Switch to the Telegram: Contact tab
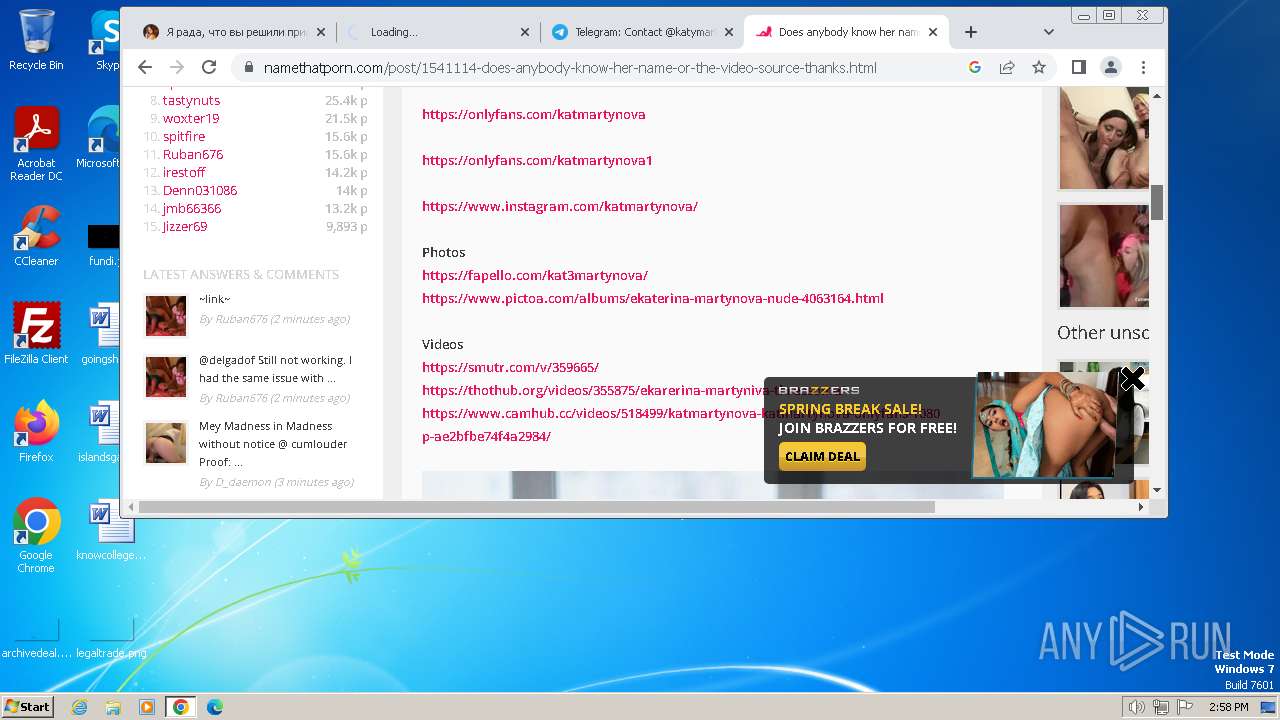Viewport: 1280px width, 720px height. (x=642, y=32)
